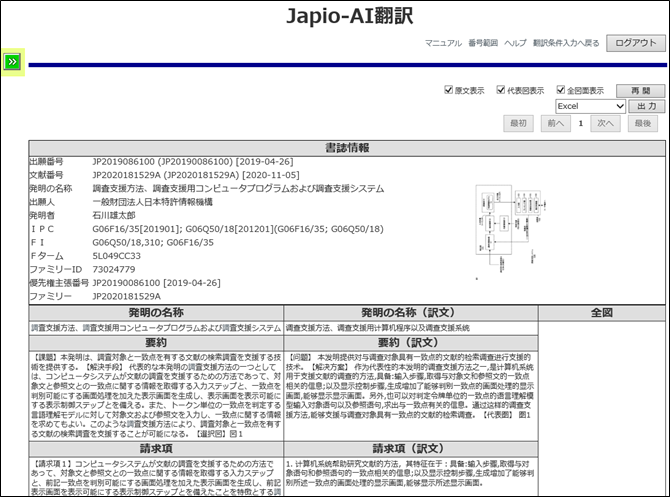Click the 要約 section header

pos(156,343)
